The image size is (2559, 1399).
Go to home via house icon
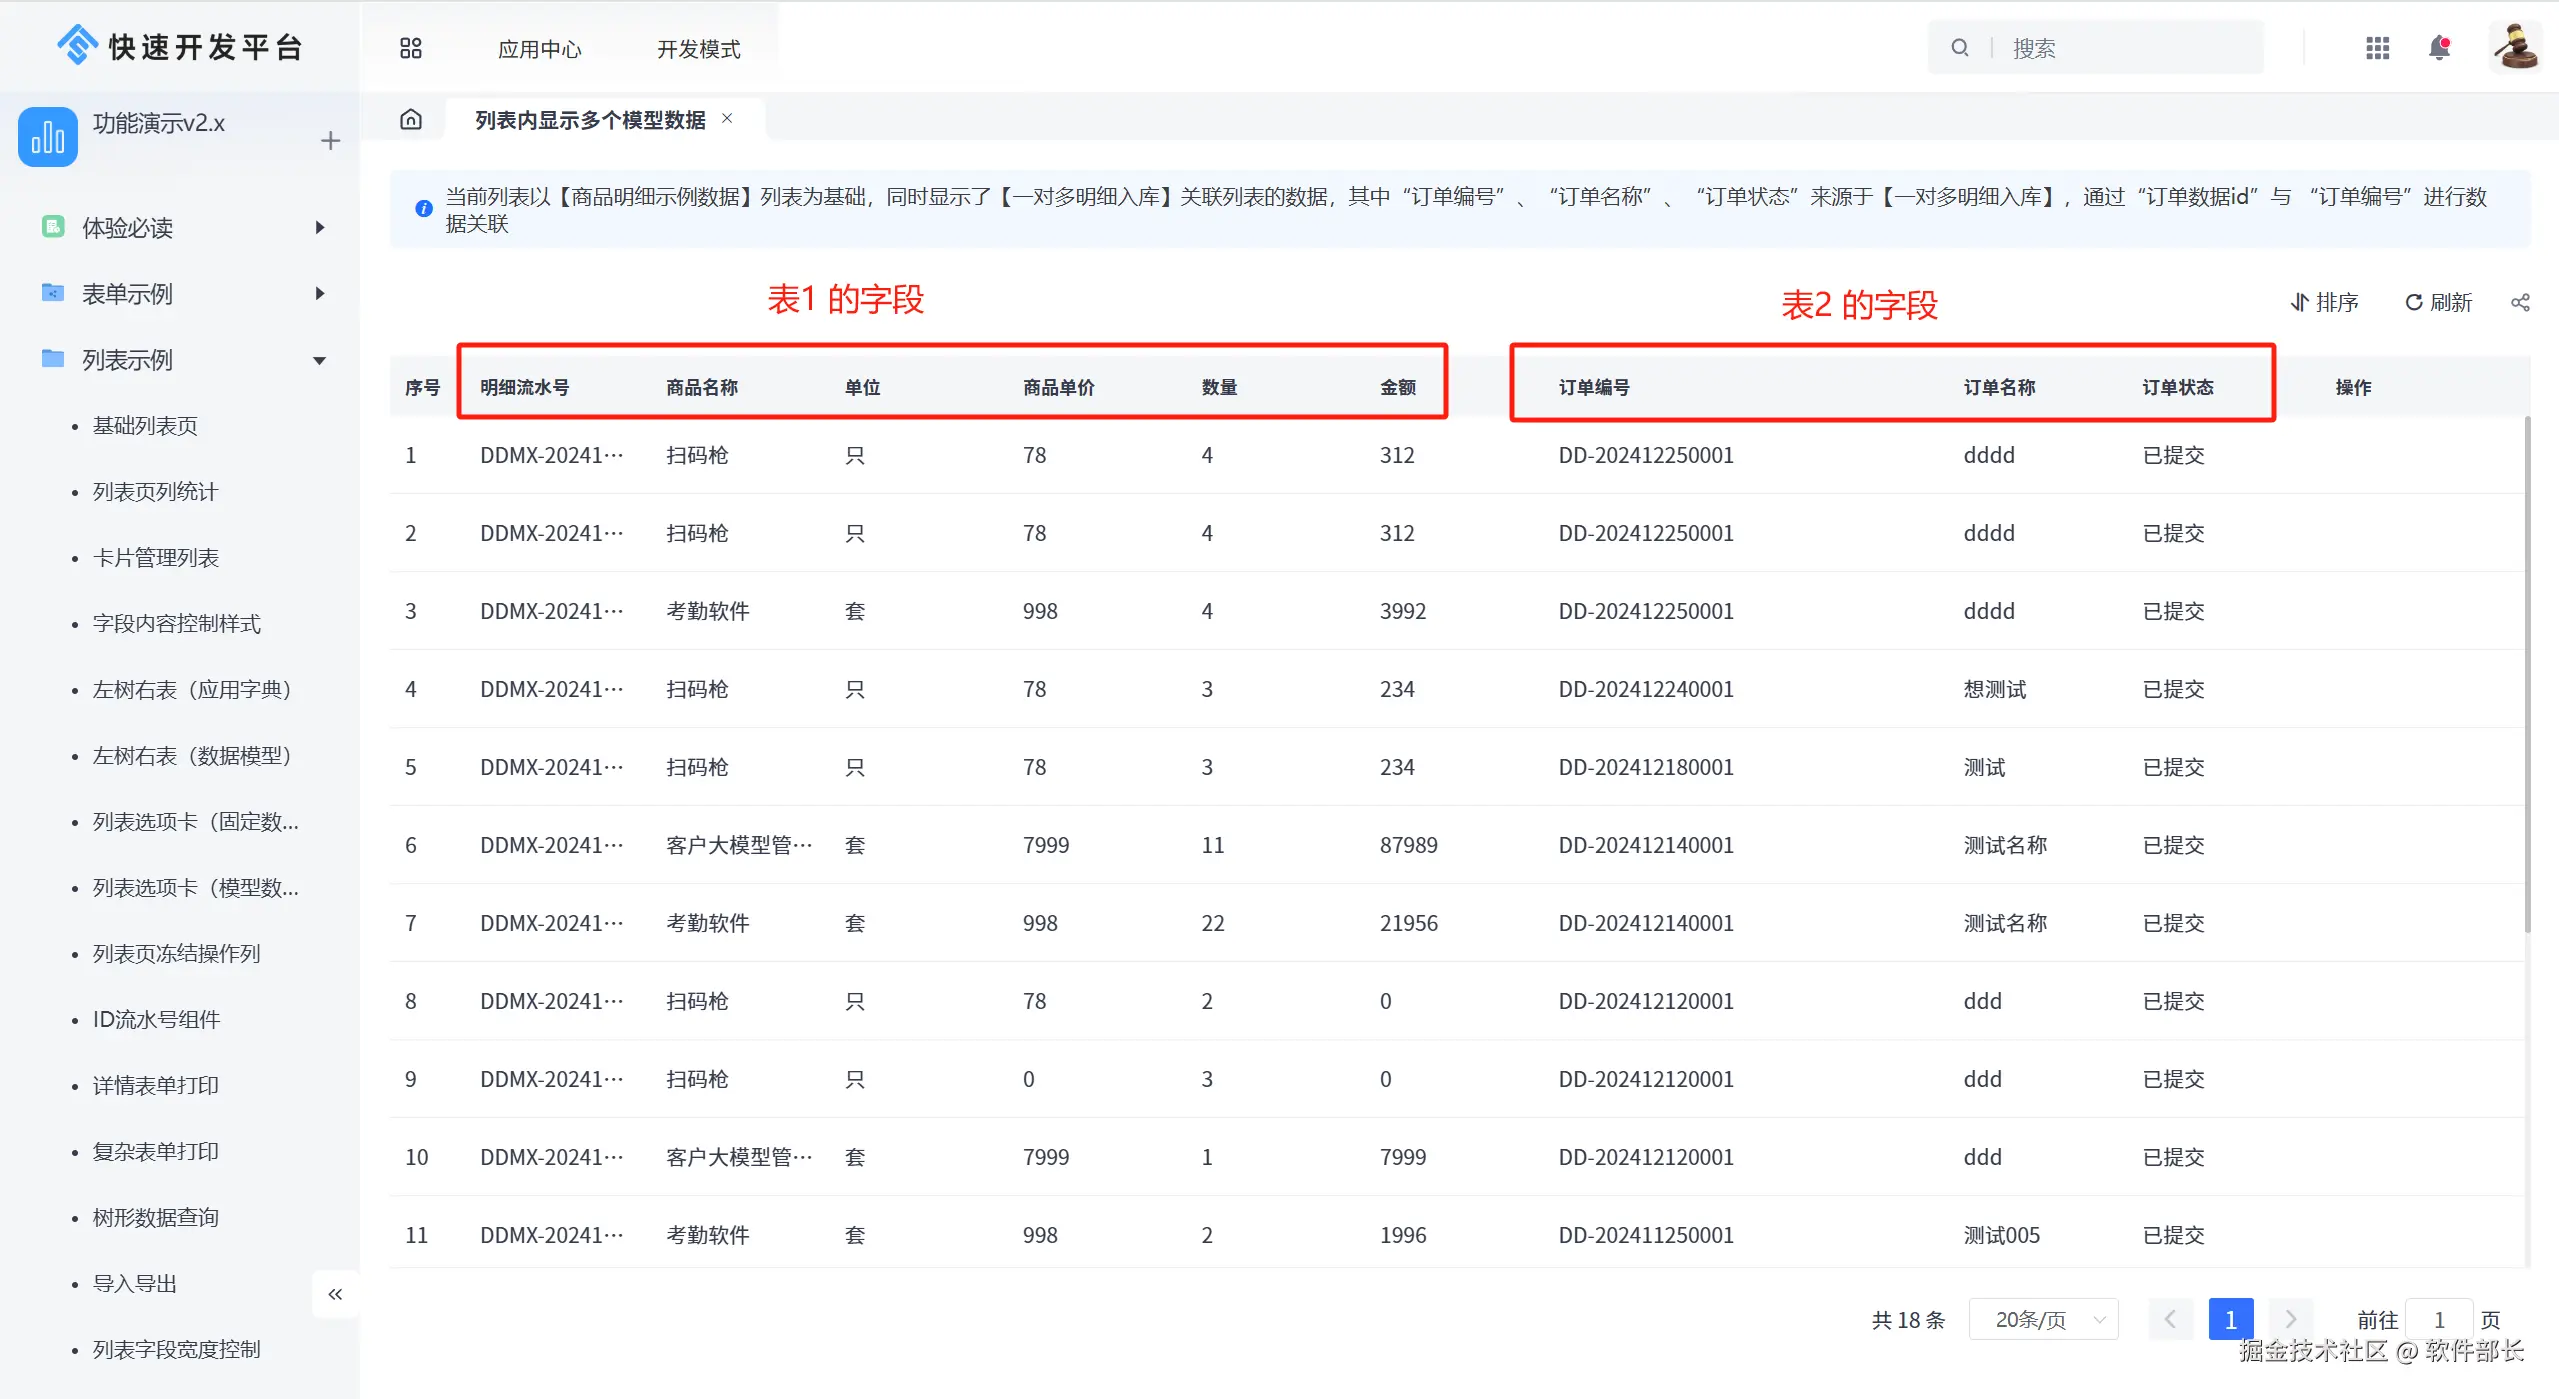click(x=411, y=120)
